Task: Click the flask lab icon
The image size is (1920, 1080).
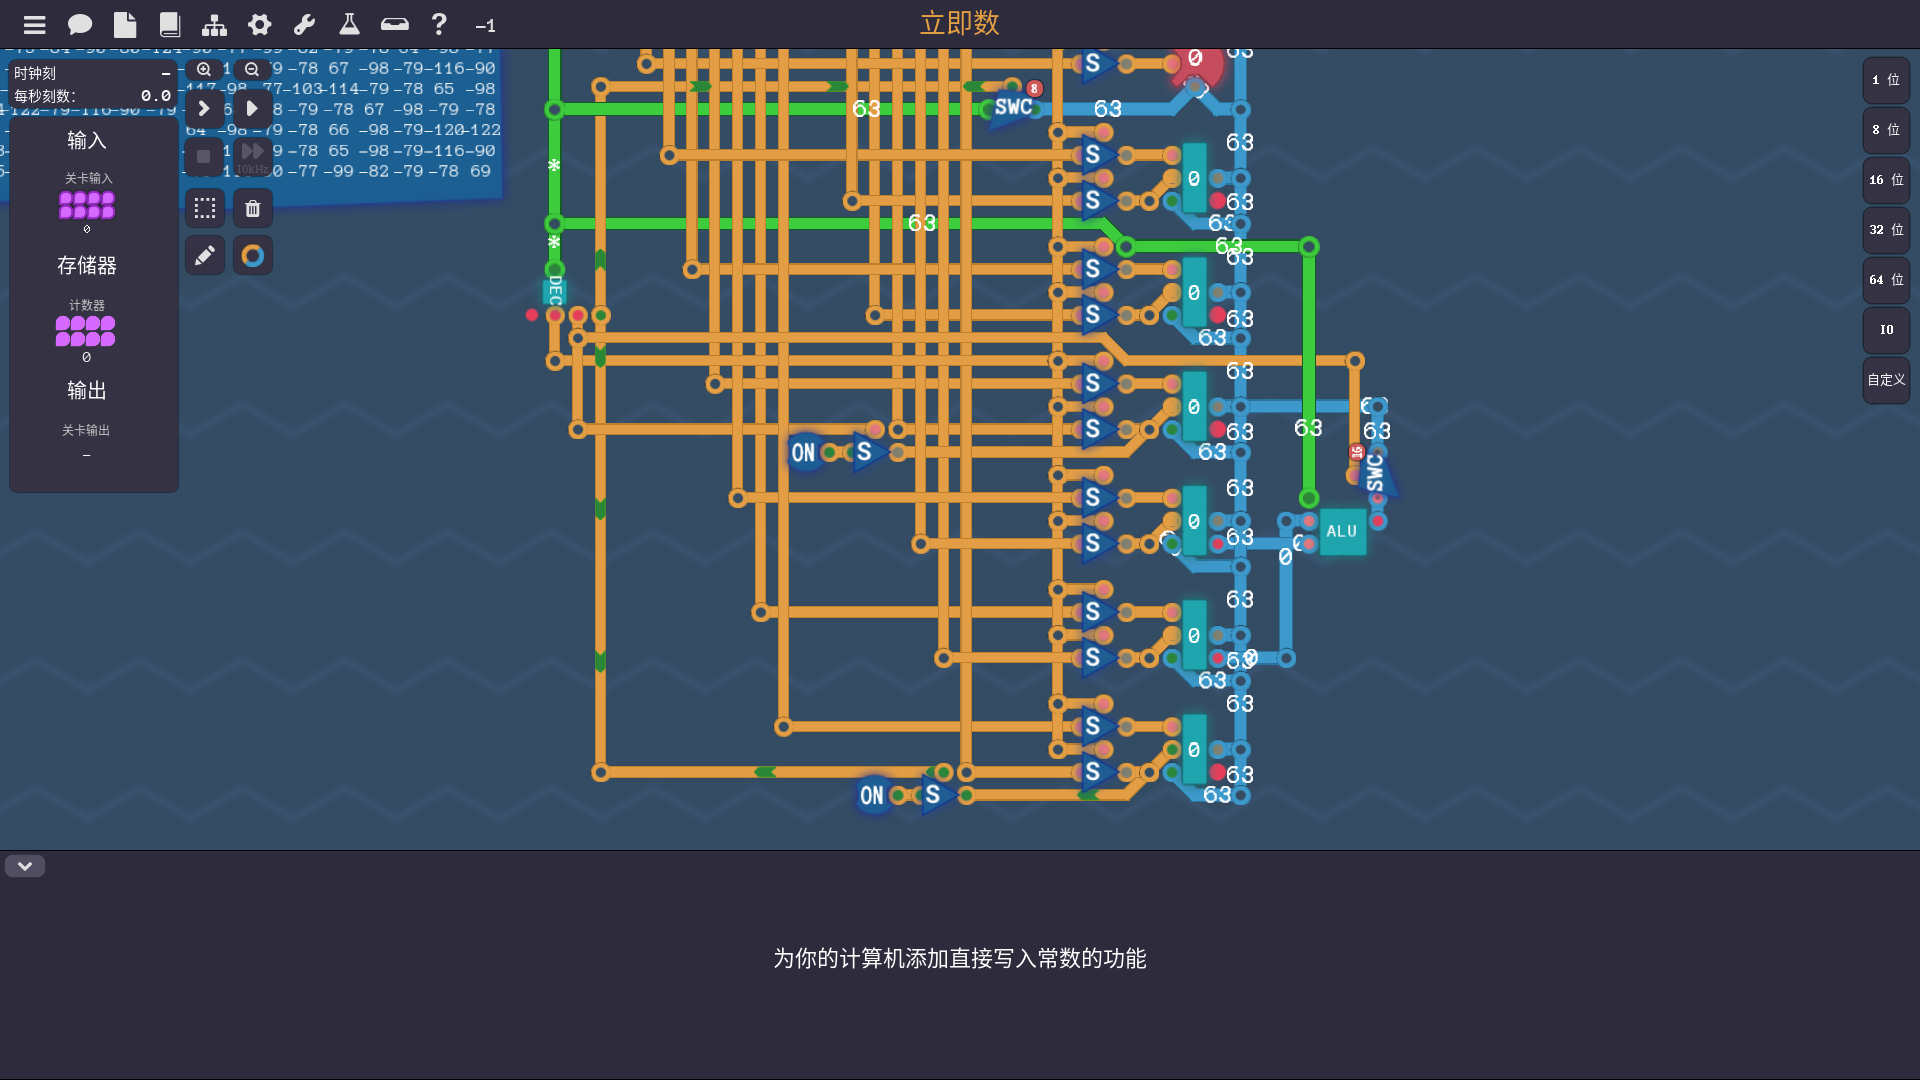Action: click(x=349, y=25)
